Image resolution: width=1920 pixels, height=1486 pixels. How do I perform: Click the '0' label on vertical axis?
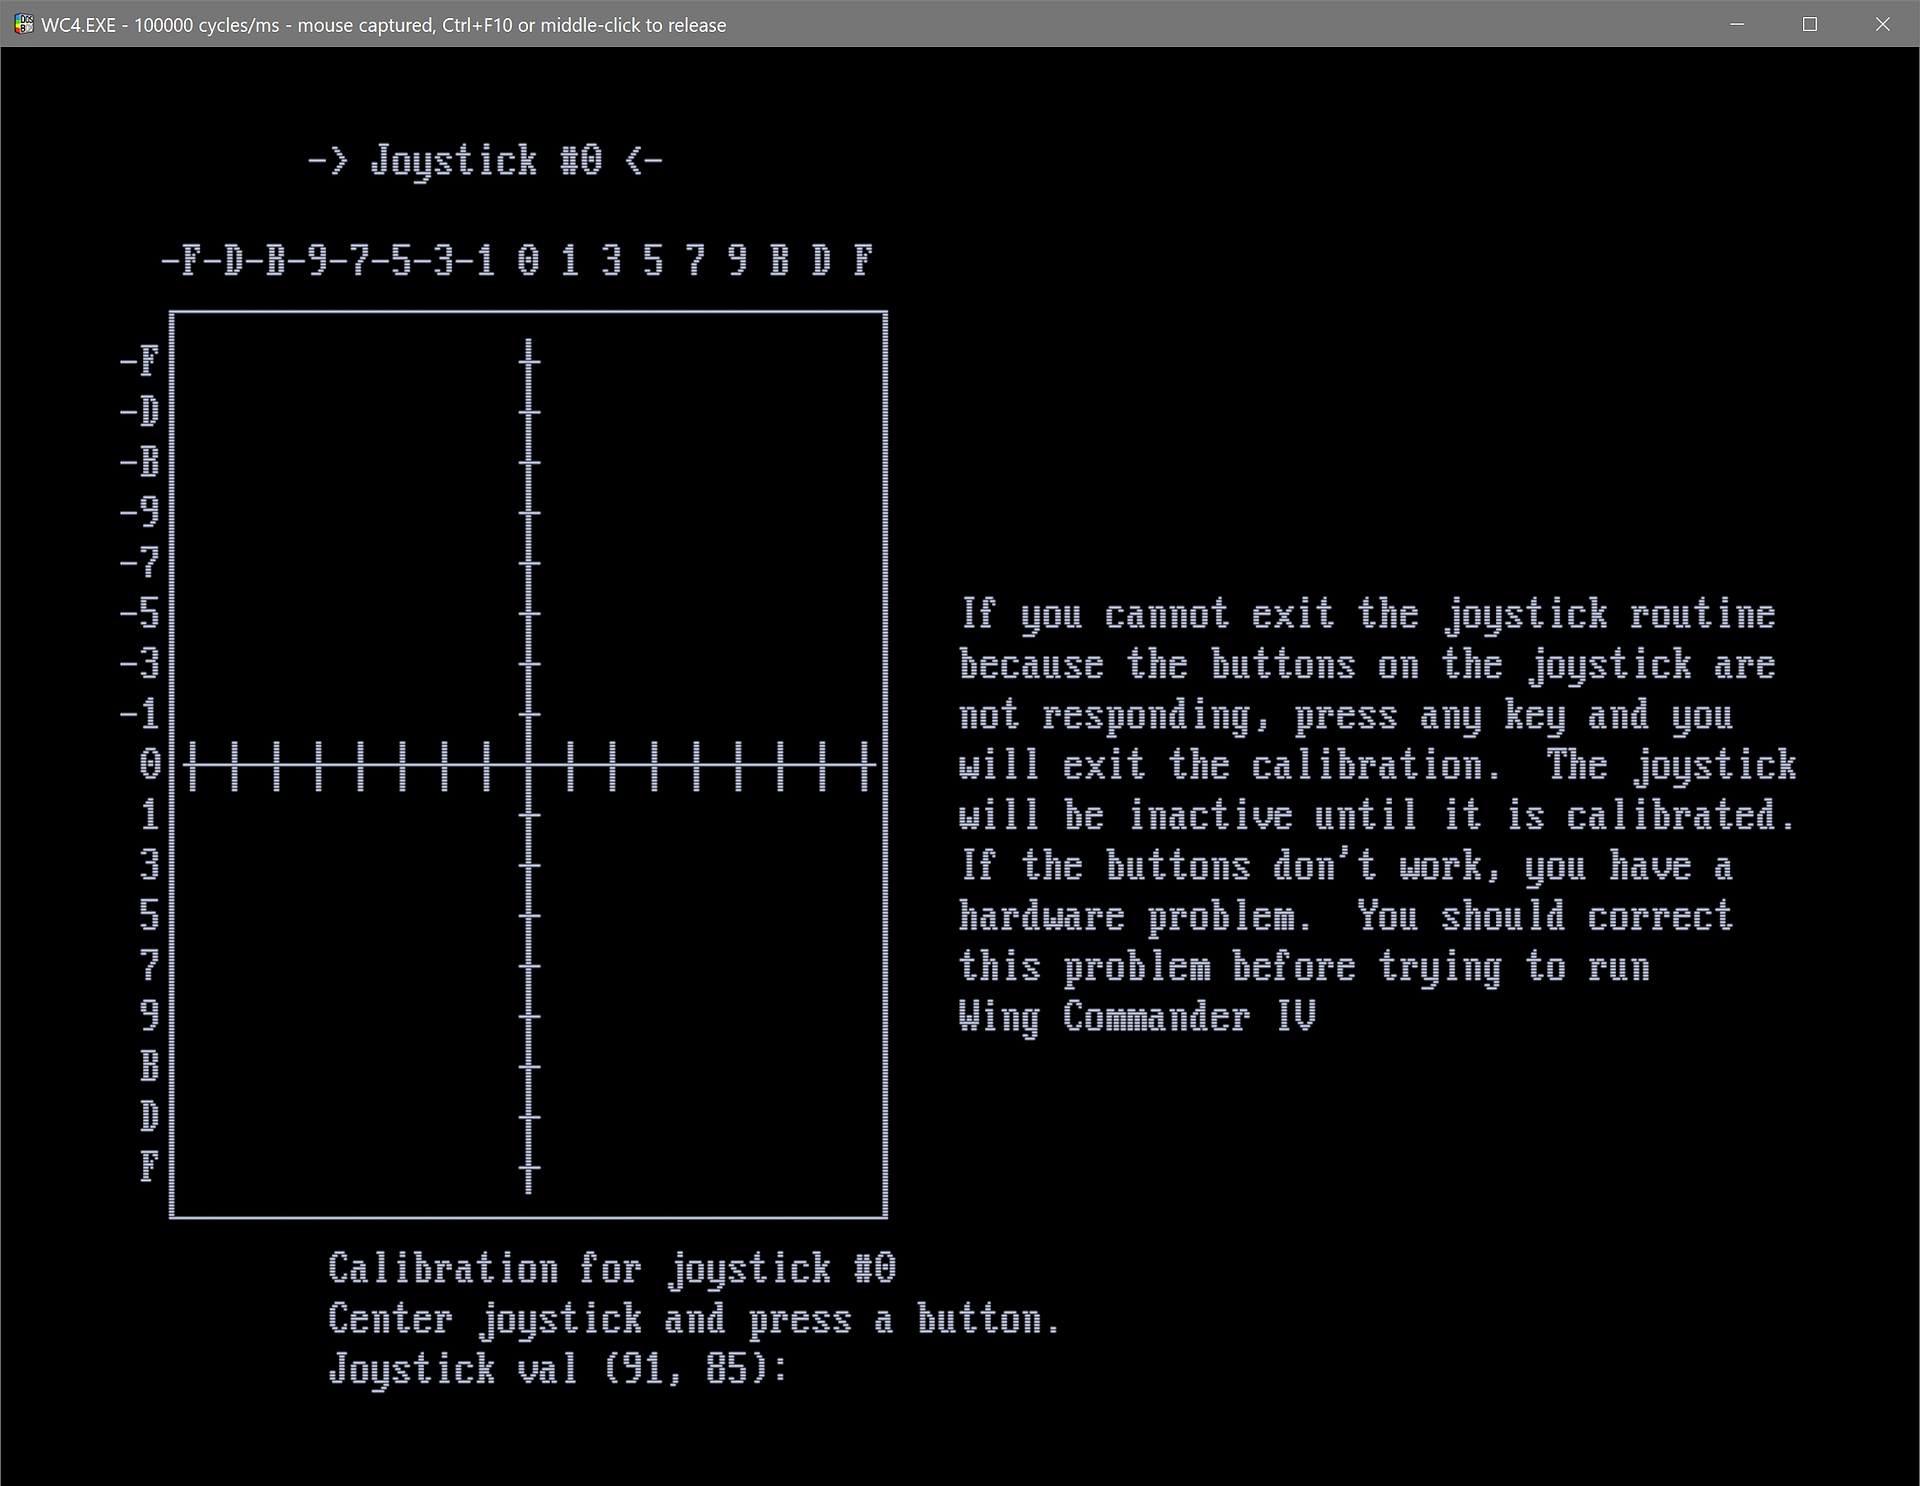tap(150, 764)
